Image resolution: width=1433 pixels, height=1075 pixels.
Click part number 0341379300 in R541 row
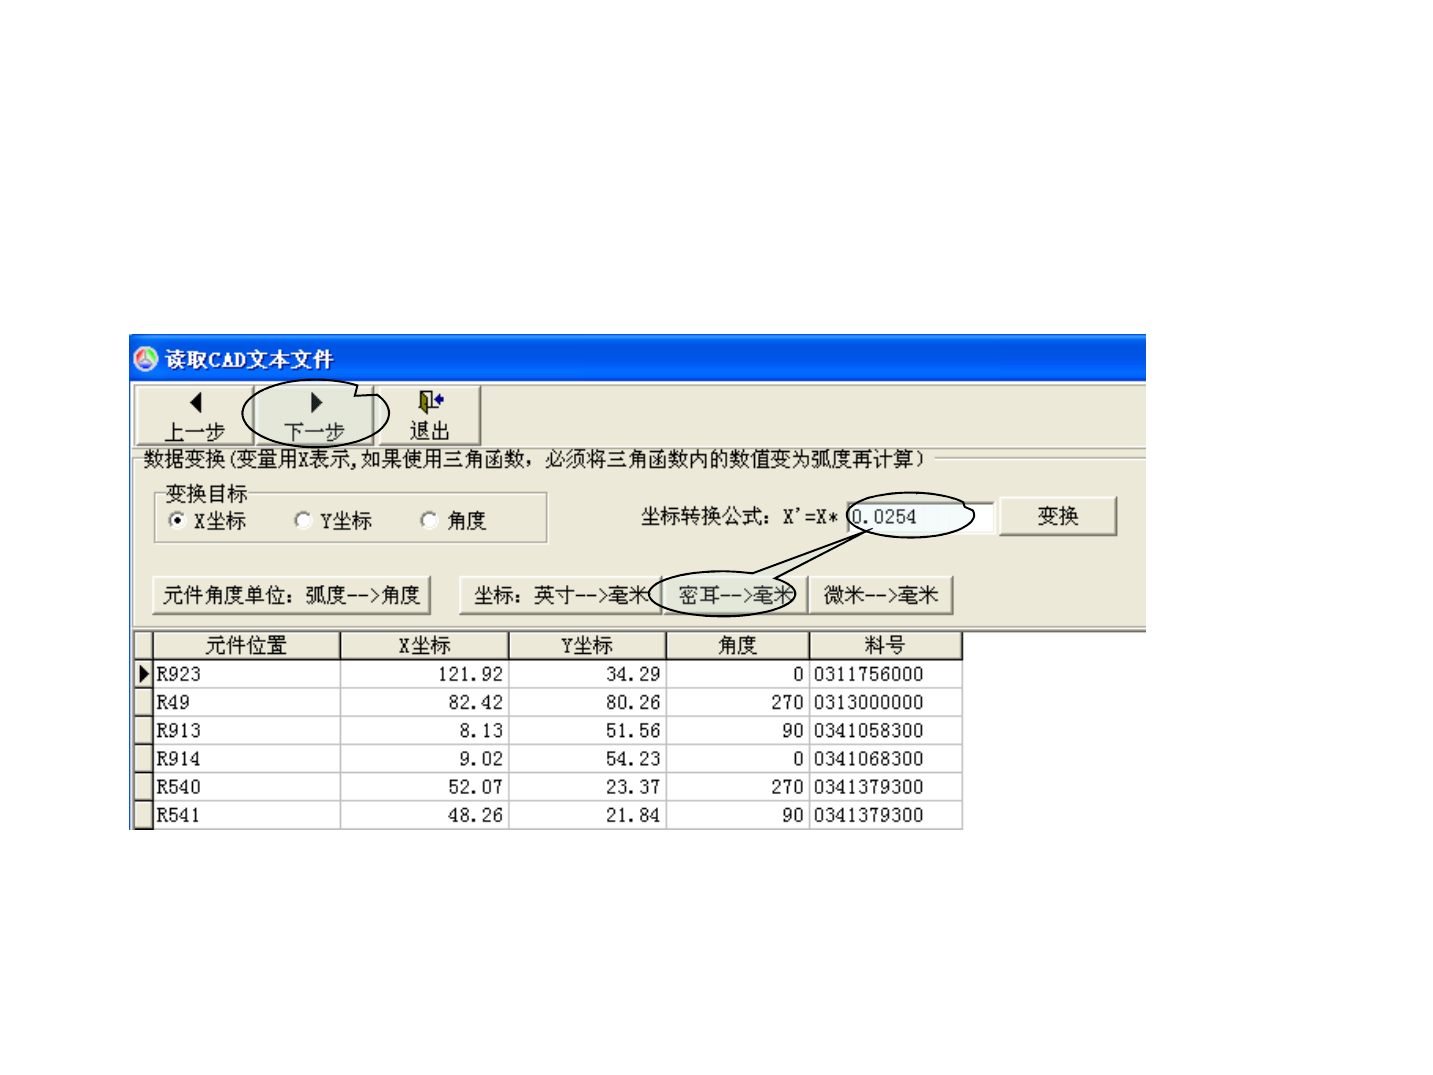click(885, 815)
